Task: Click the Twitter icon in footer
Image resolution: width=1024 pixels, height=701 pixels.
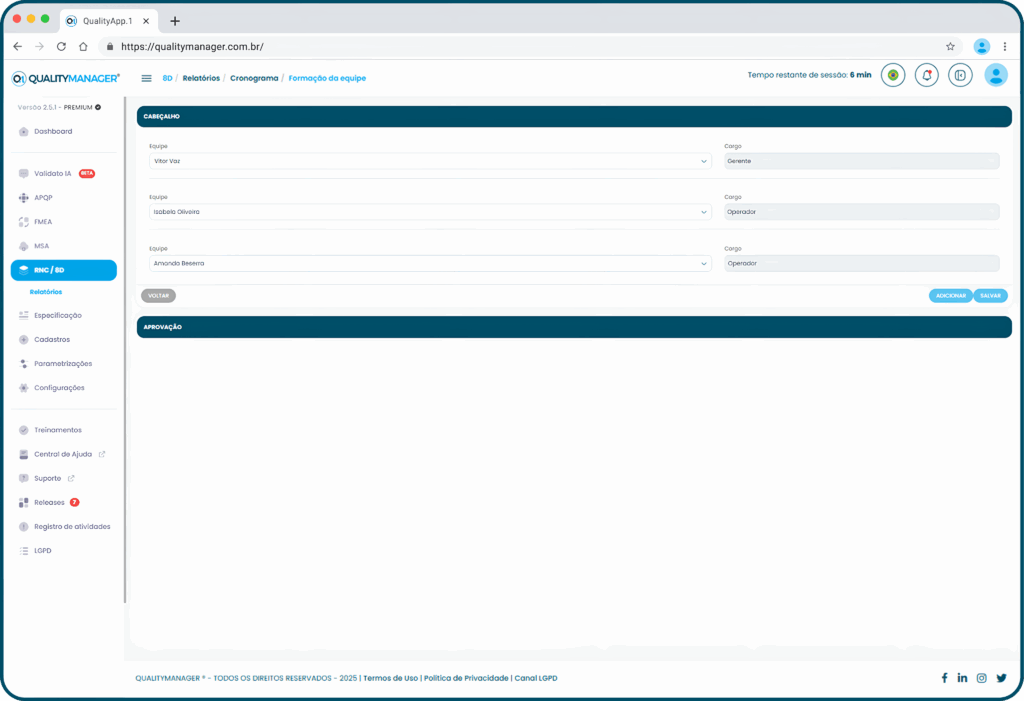Action: coord(1001,678)
